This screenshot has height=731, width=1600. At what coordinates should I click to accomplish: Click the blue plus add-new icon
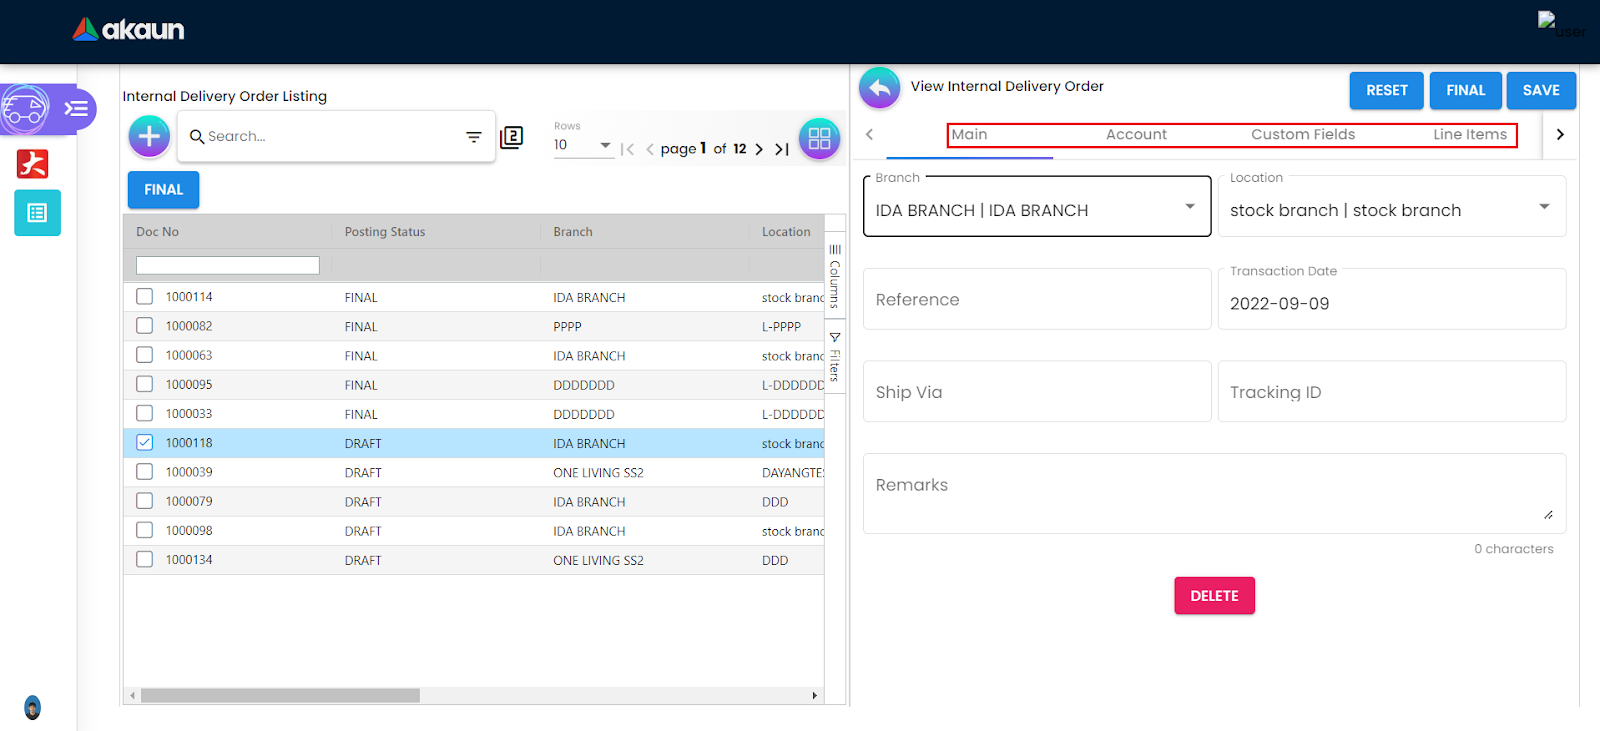(149, 136)
